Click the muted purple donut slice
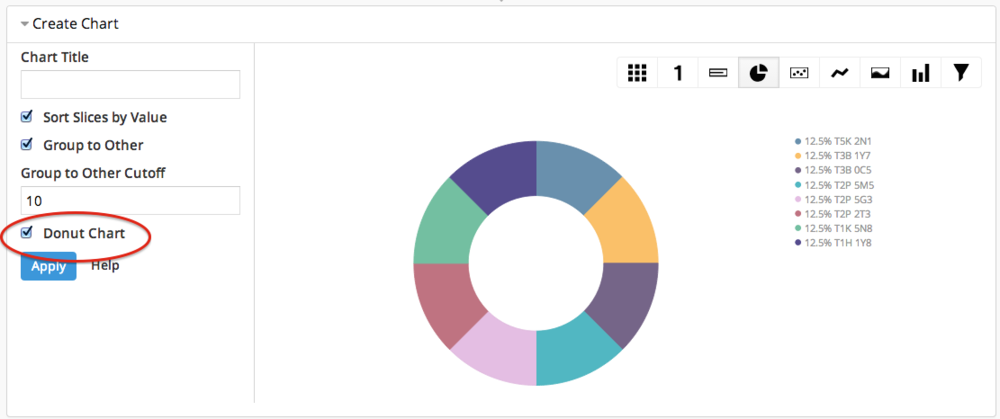Screen dimensions: 1000x419 click(625, 300)
